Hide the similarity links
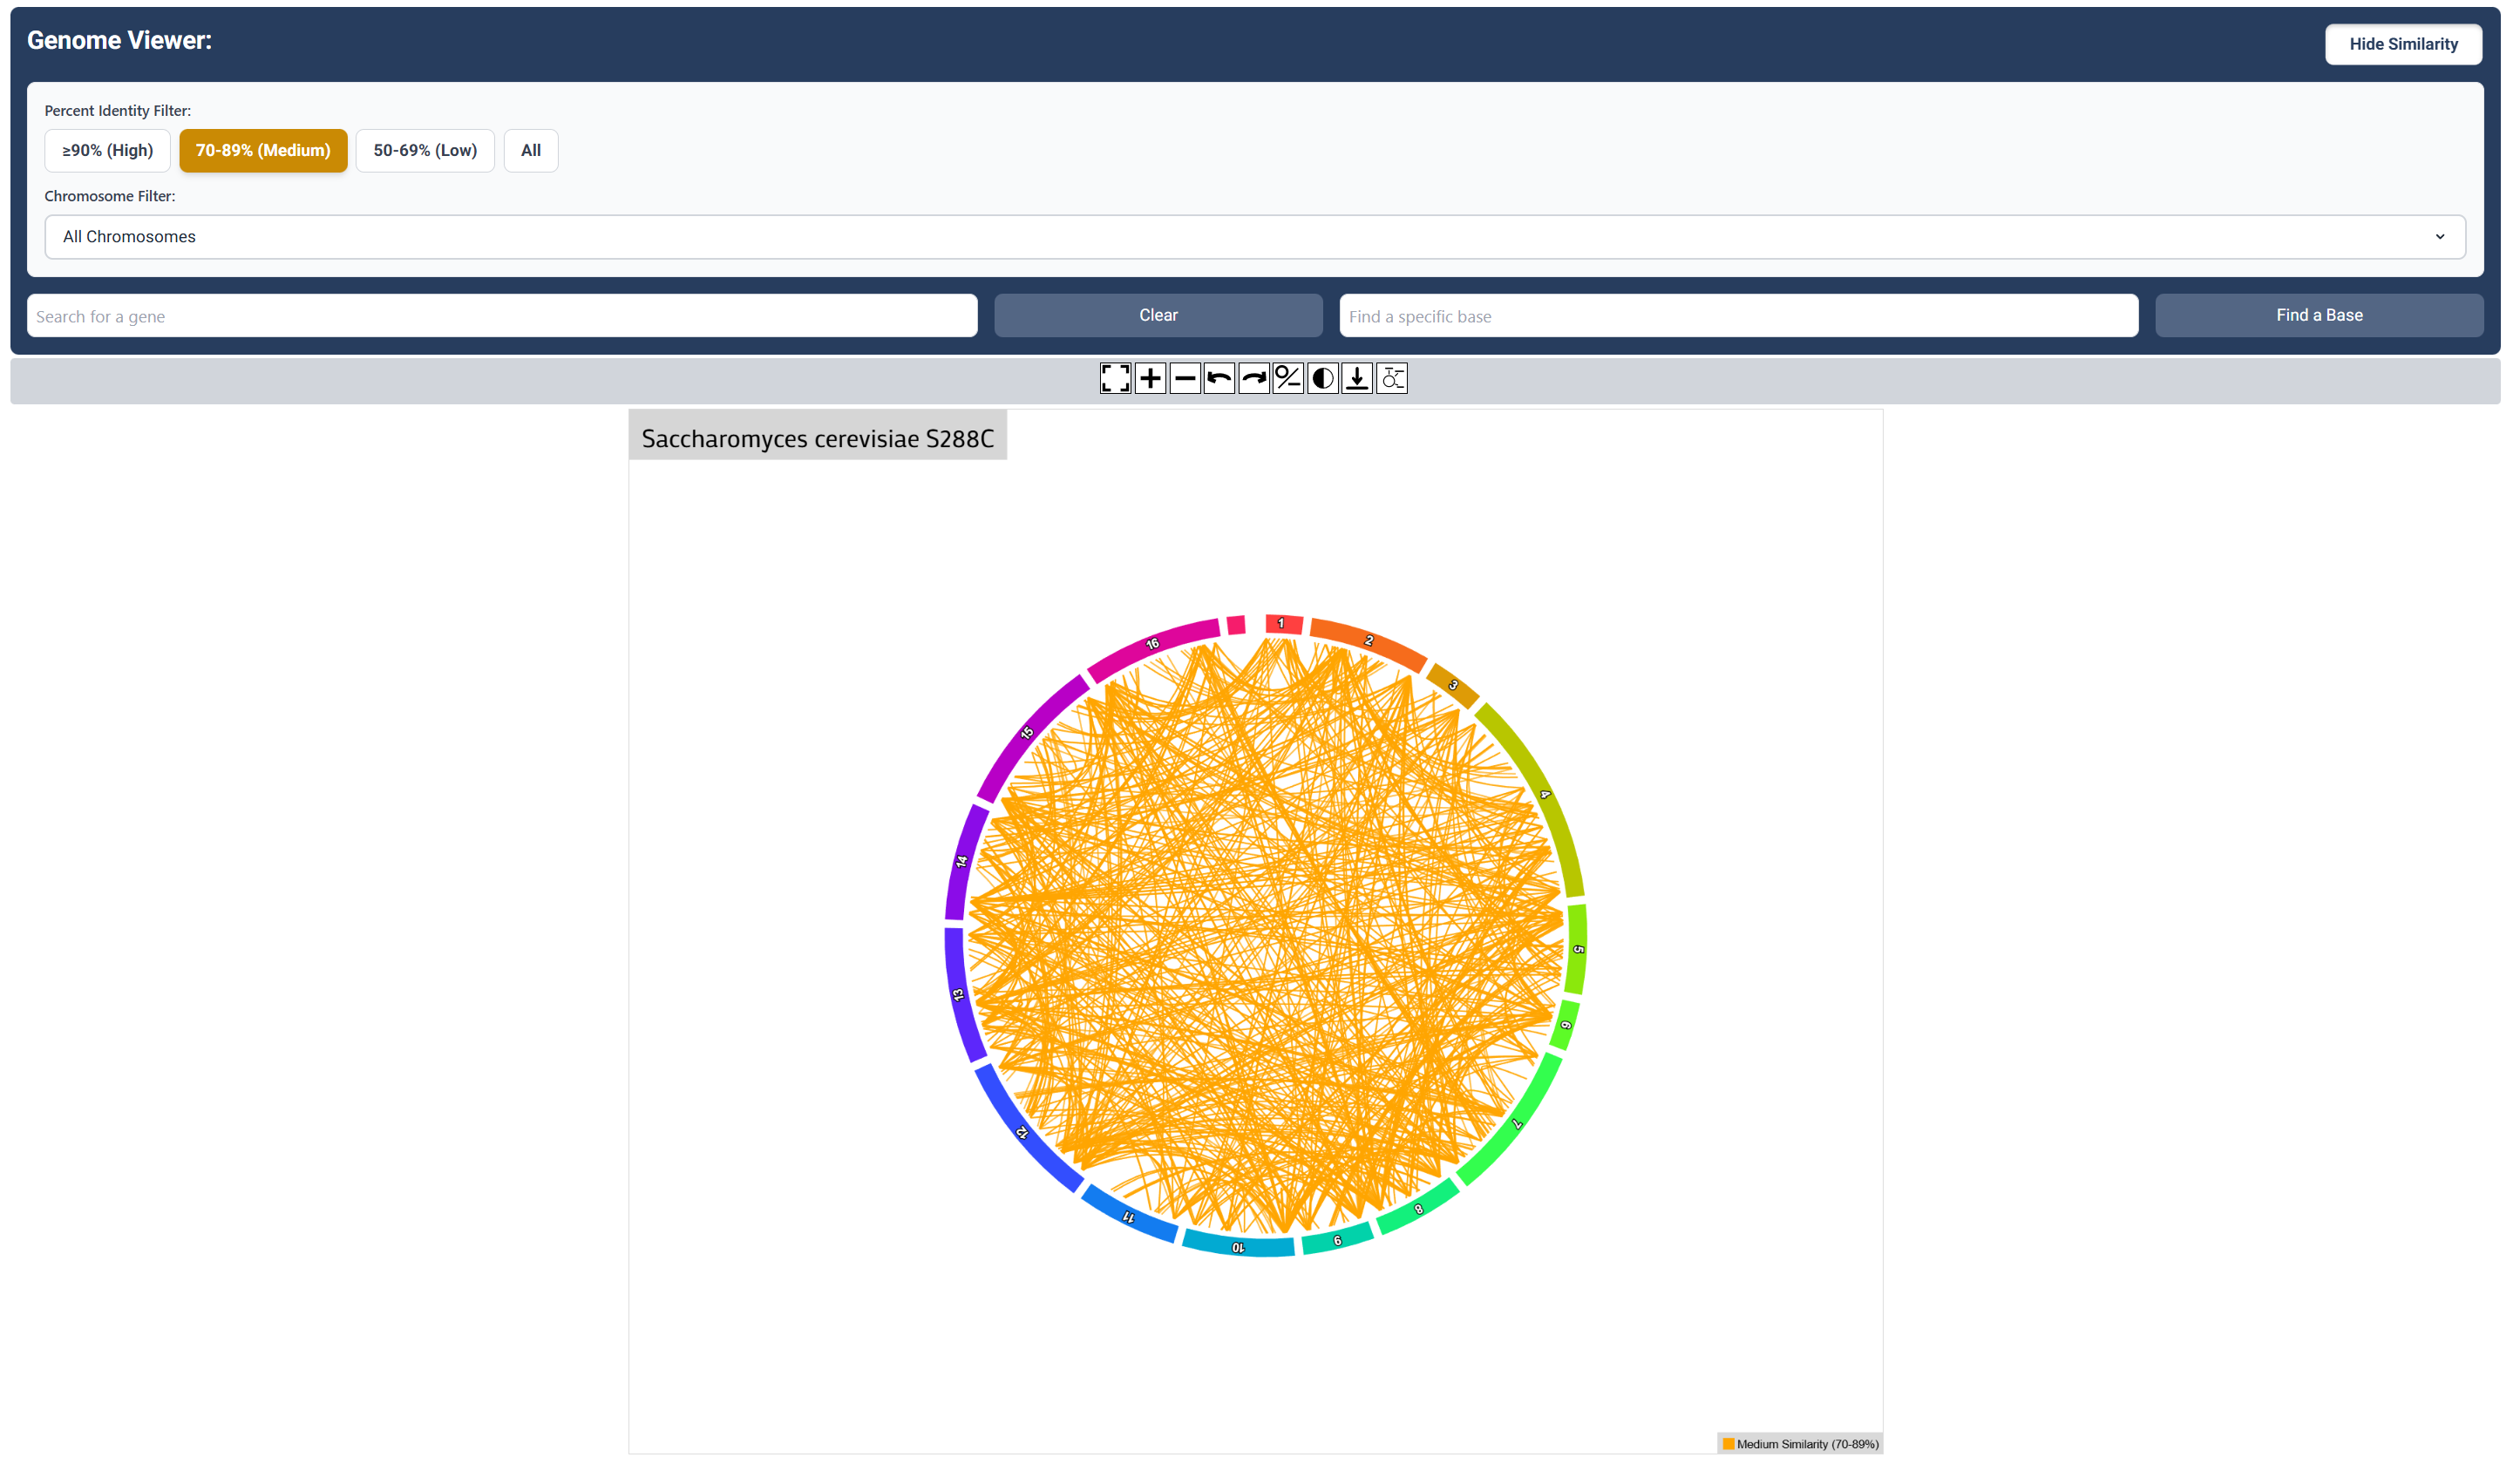Screen dimensions: 2520x1464 coord(2403,43)
